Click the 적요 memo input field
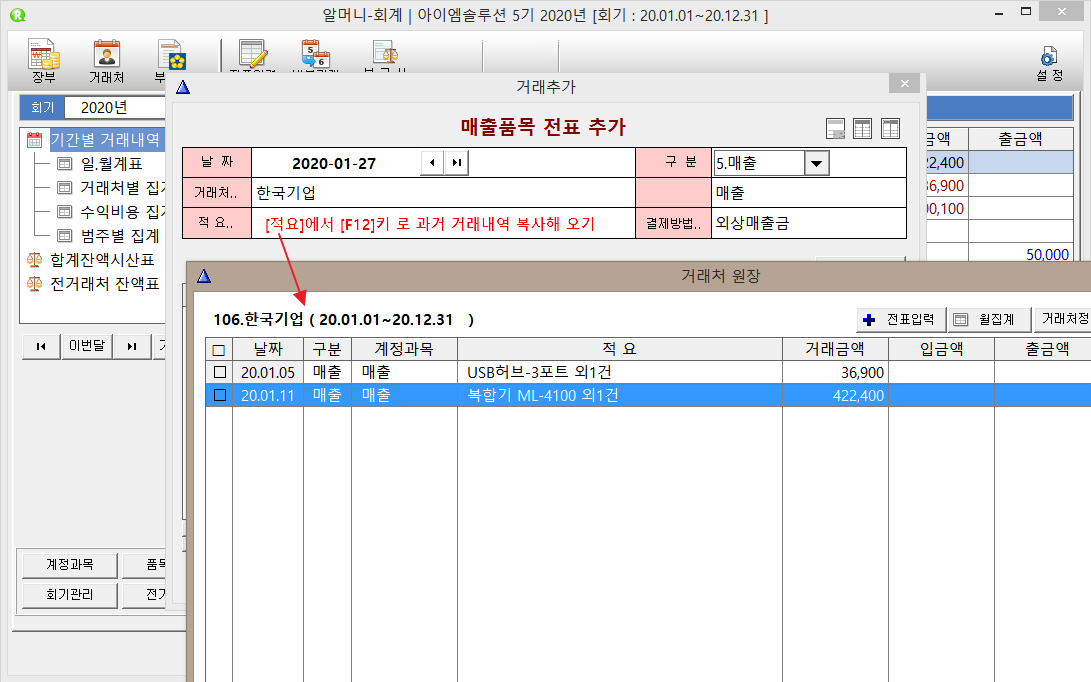This screenshot has height=682, width=1091. pyautogui.click(x=443, y=223)
